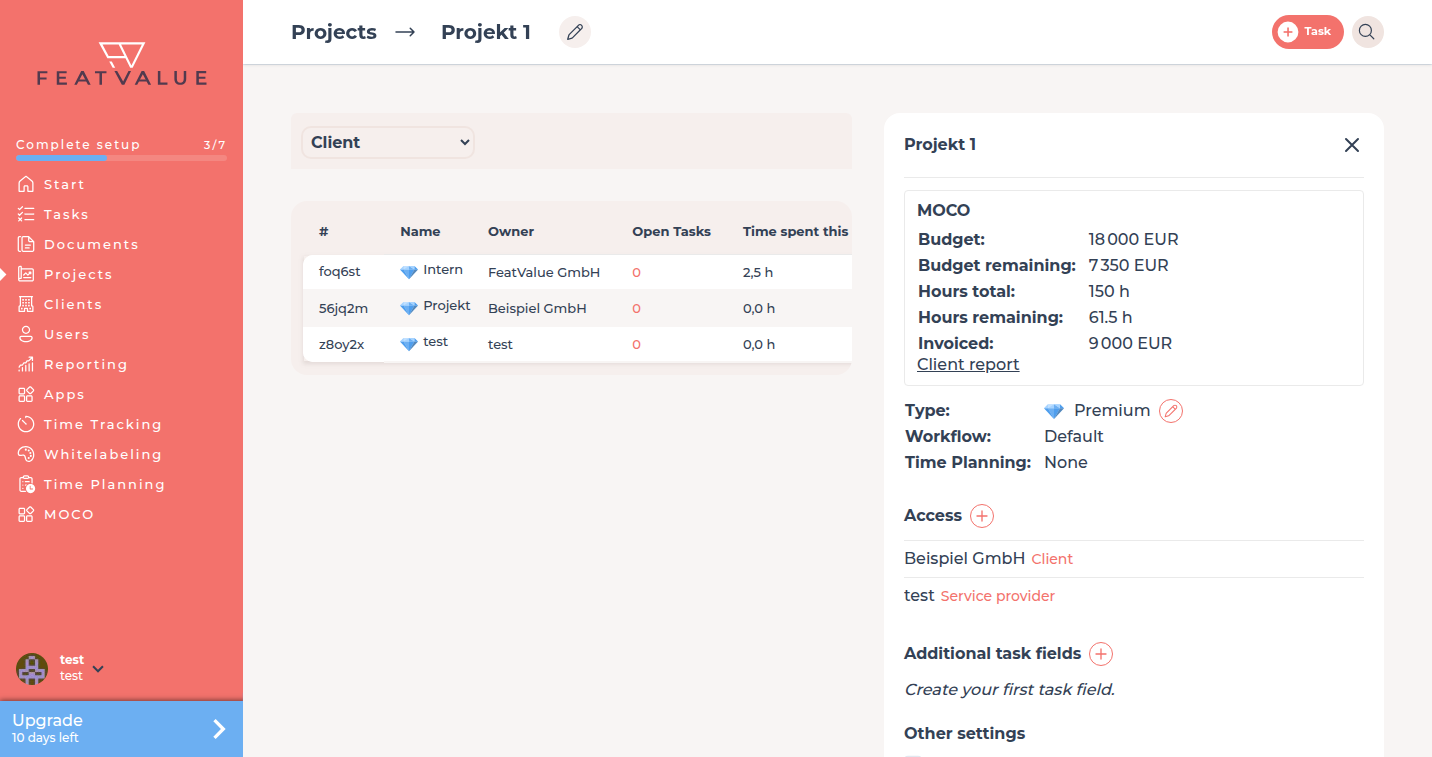This screenshot has height=757, width=1432.
Task: Add access with the plus icon
Action: point(982,516)
